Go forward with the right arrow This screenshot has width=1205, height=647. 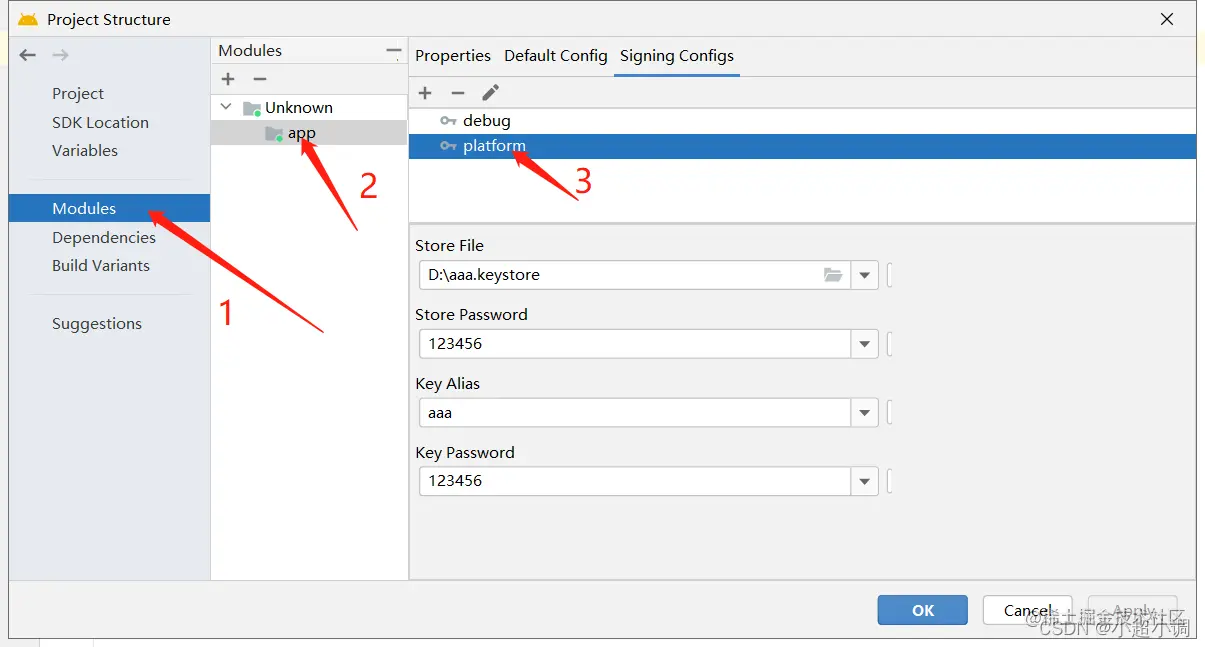[x=60, y=55]
